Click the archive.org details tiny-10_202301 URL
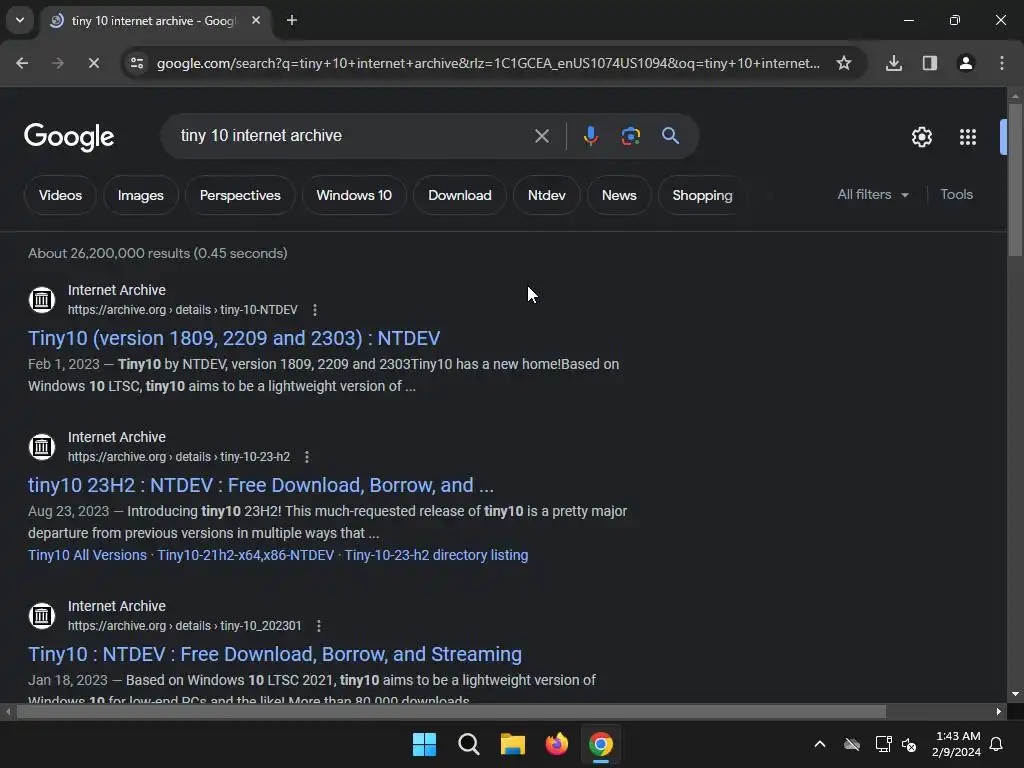This screenshot has height=768, width=1024. pyautogui.click(x=185, y=626)
